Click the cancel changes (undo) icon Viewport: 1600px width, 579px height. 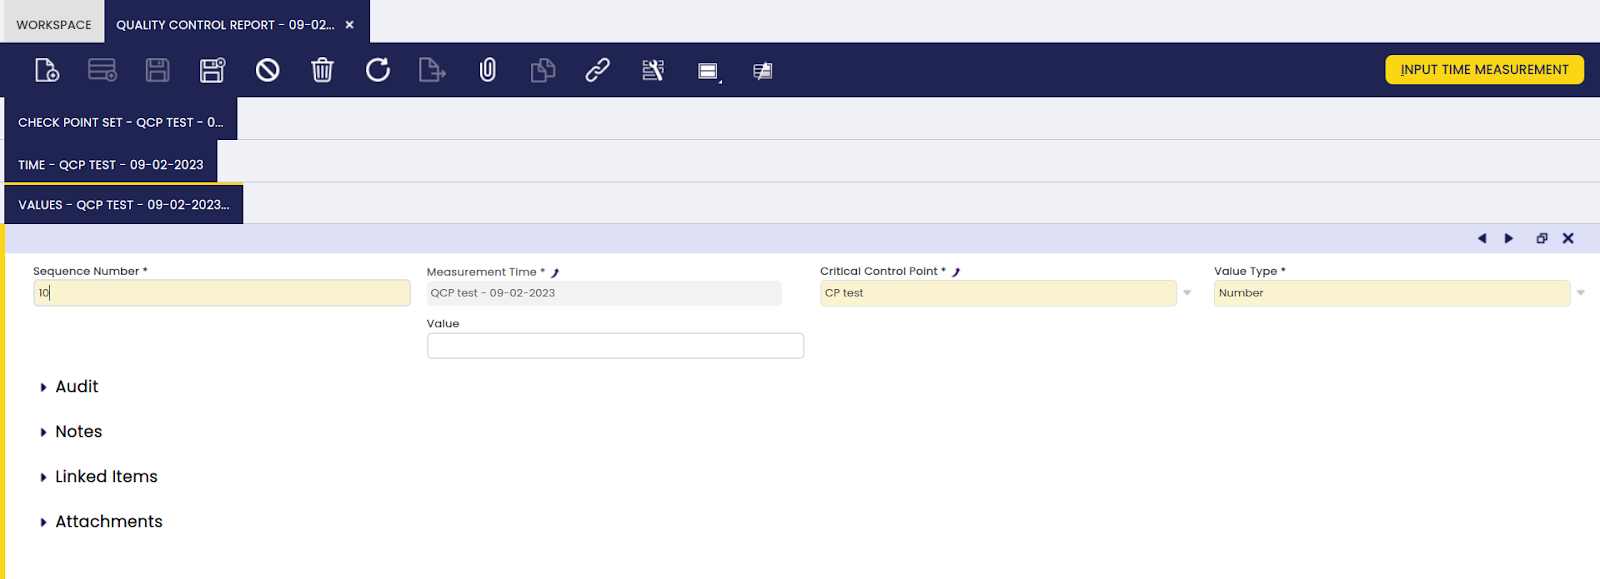[267, 70]
